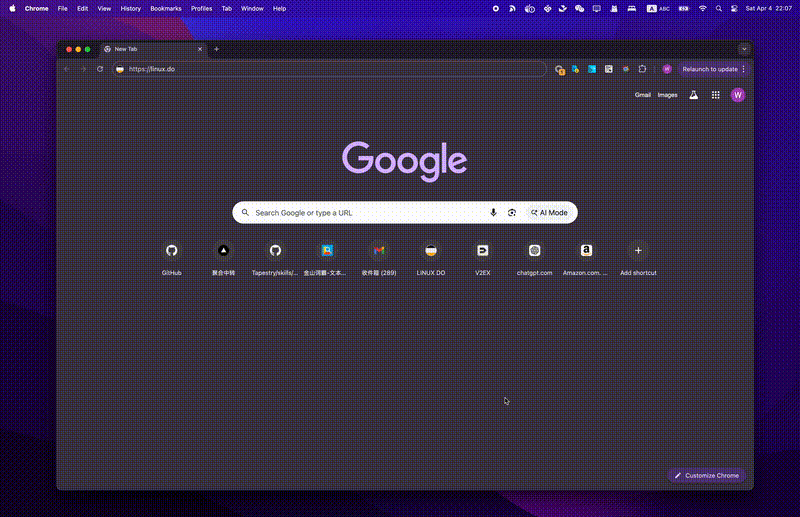Close the New Tab tab
Image resolution: width=800 pixels, height=517 pixels.
coord(199,49)
